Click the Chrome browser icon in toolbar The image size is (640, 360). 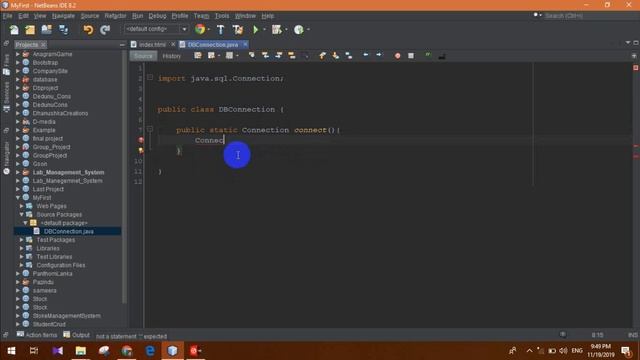pyautogui.click(x=200, y=29)
